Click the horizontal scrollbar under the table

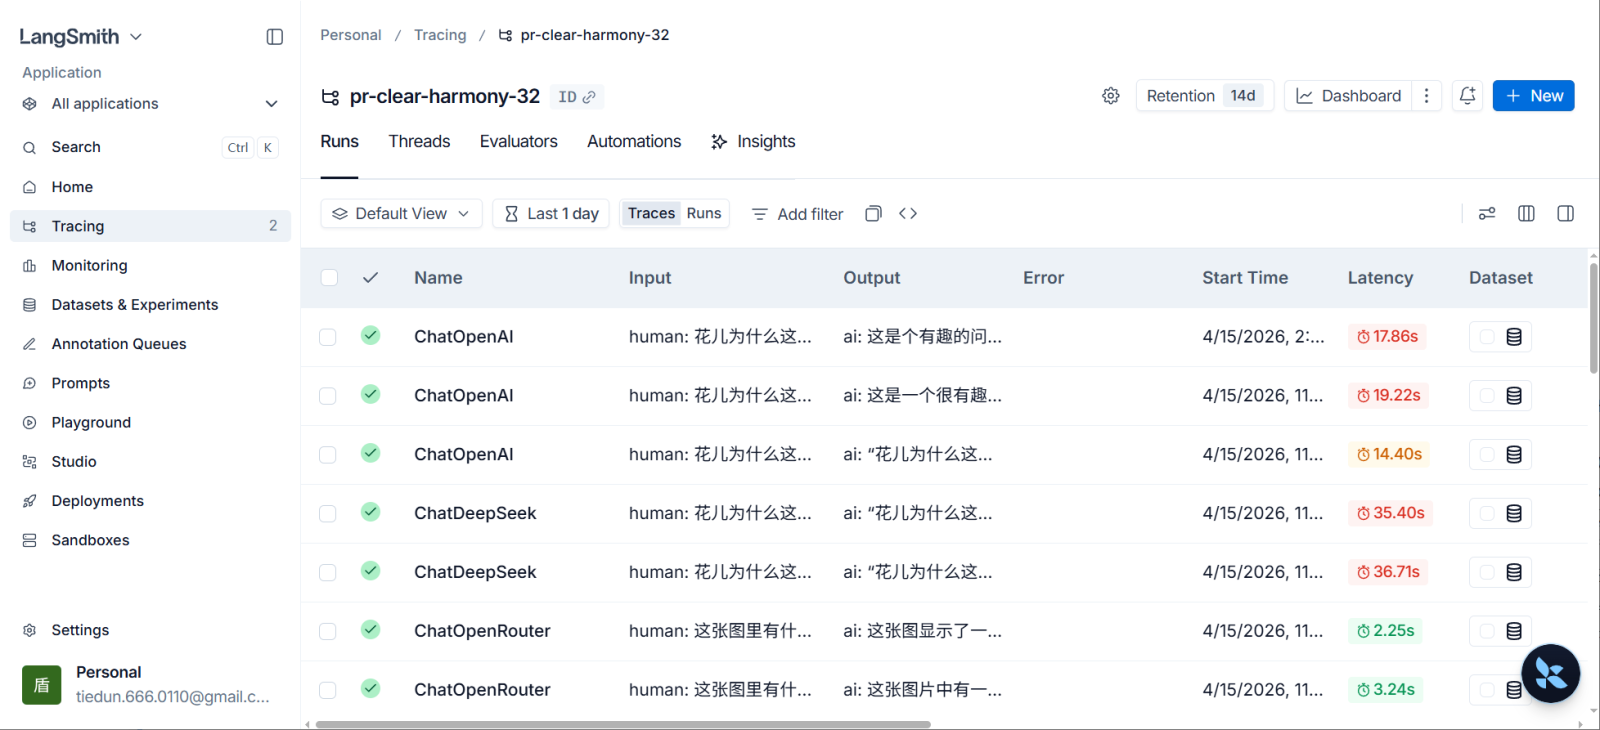[623, 724]
